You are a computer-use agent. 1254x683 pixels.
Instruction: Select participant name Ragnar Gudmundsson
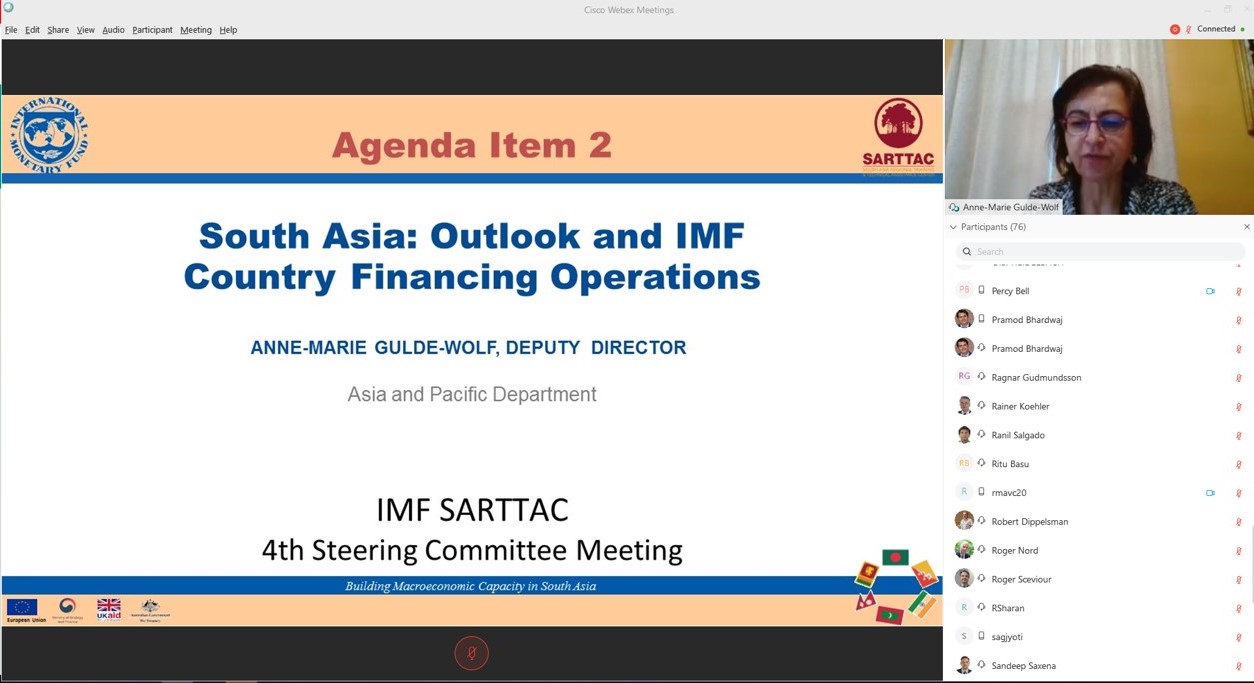click(x=1036, y=378)
